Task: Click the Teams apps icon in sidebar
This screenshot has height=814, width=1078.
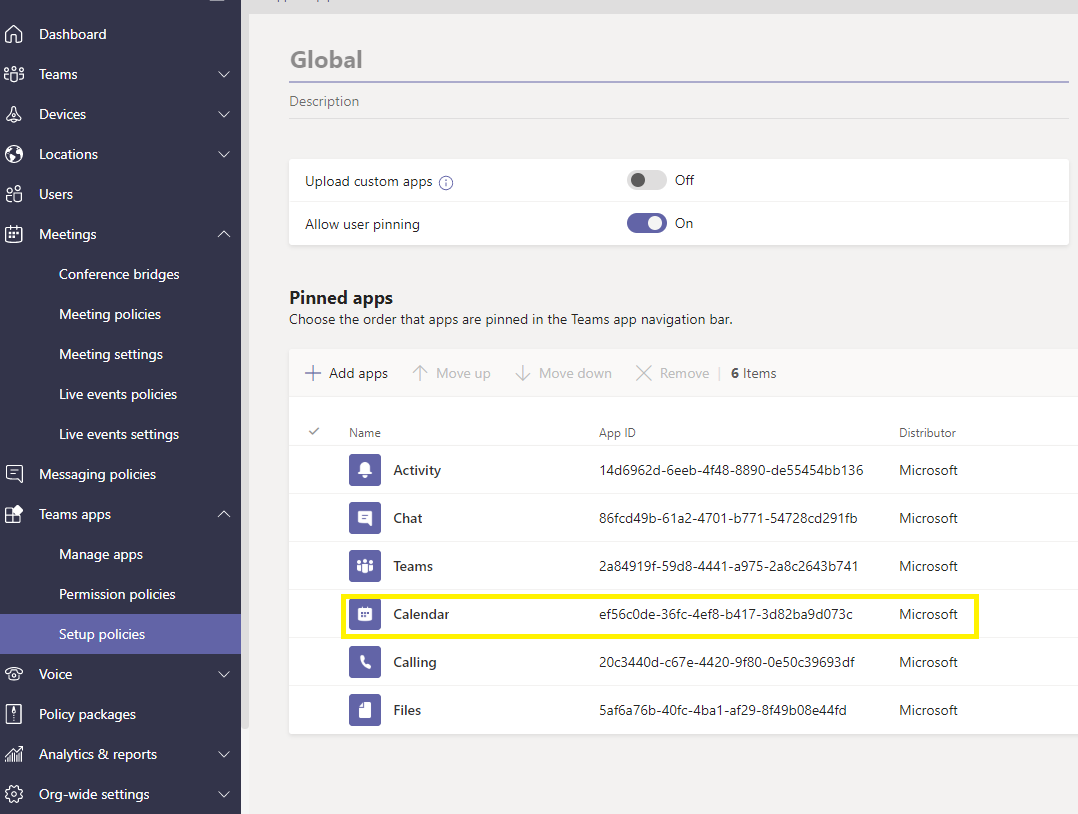Action: click(14, 514)
